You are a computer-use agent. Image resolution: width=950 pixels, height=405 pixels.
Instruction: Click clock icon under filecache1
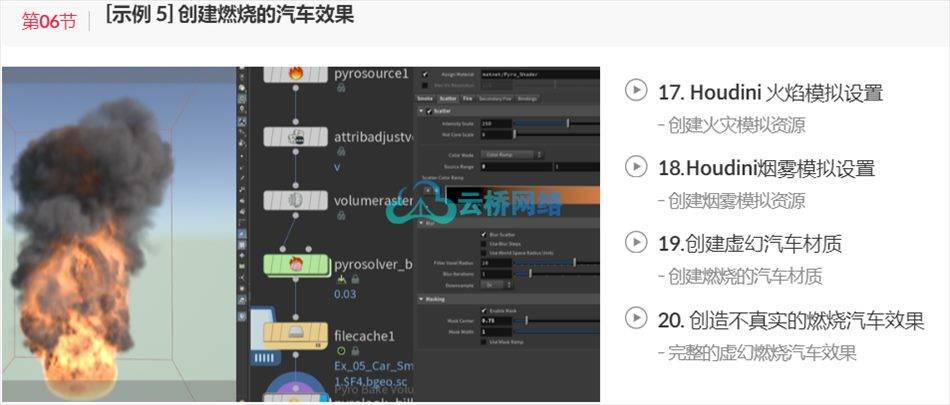point(340,350)
